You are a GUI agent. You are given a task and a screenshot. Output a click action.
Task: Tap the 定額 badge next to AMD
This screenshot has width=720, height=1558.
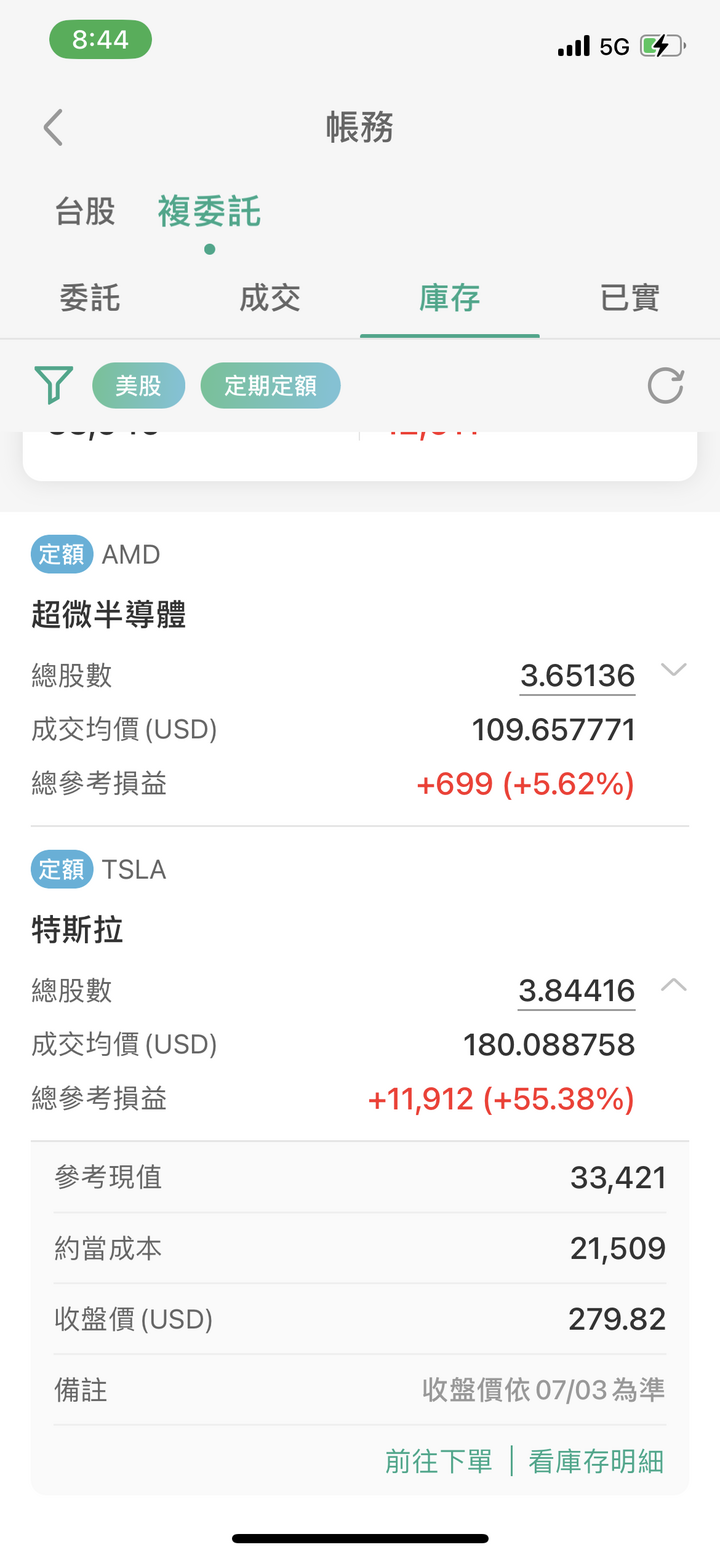pos(62,554)
